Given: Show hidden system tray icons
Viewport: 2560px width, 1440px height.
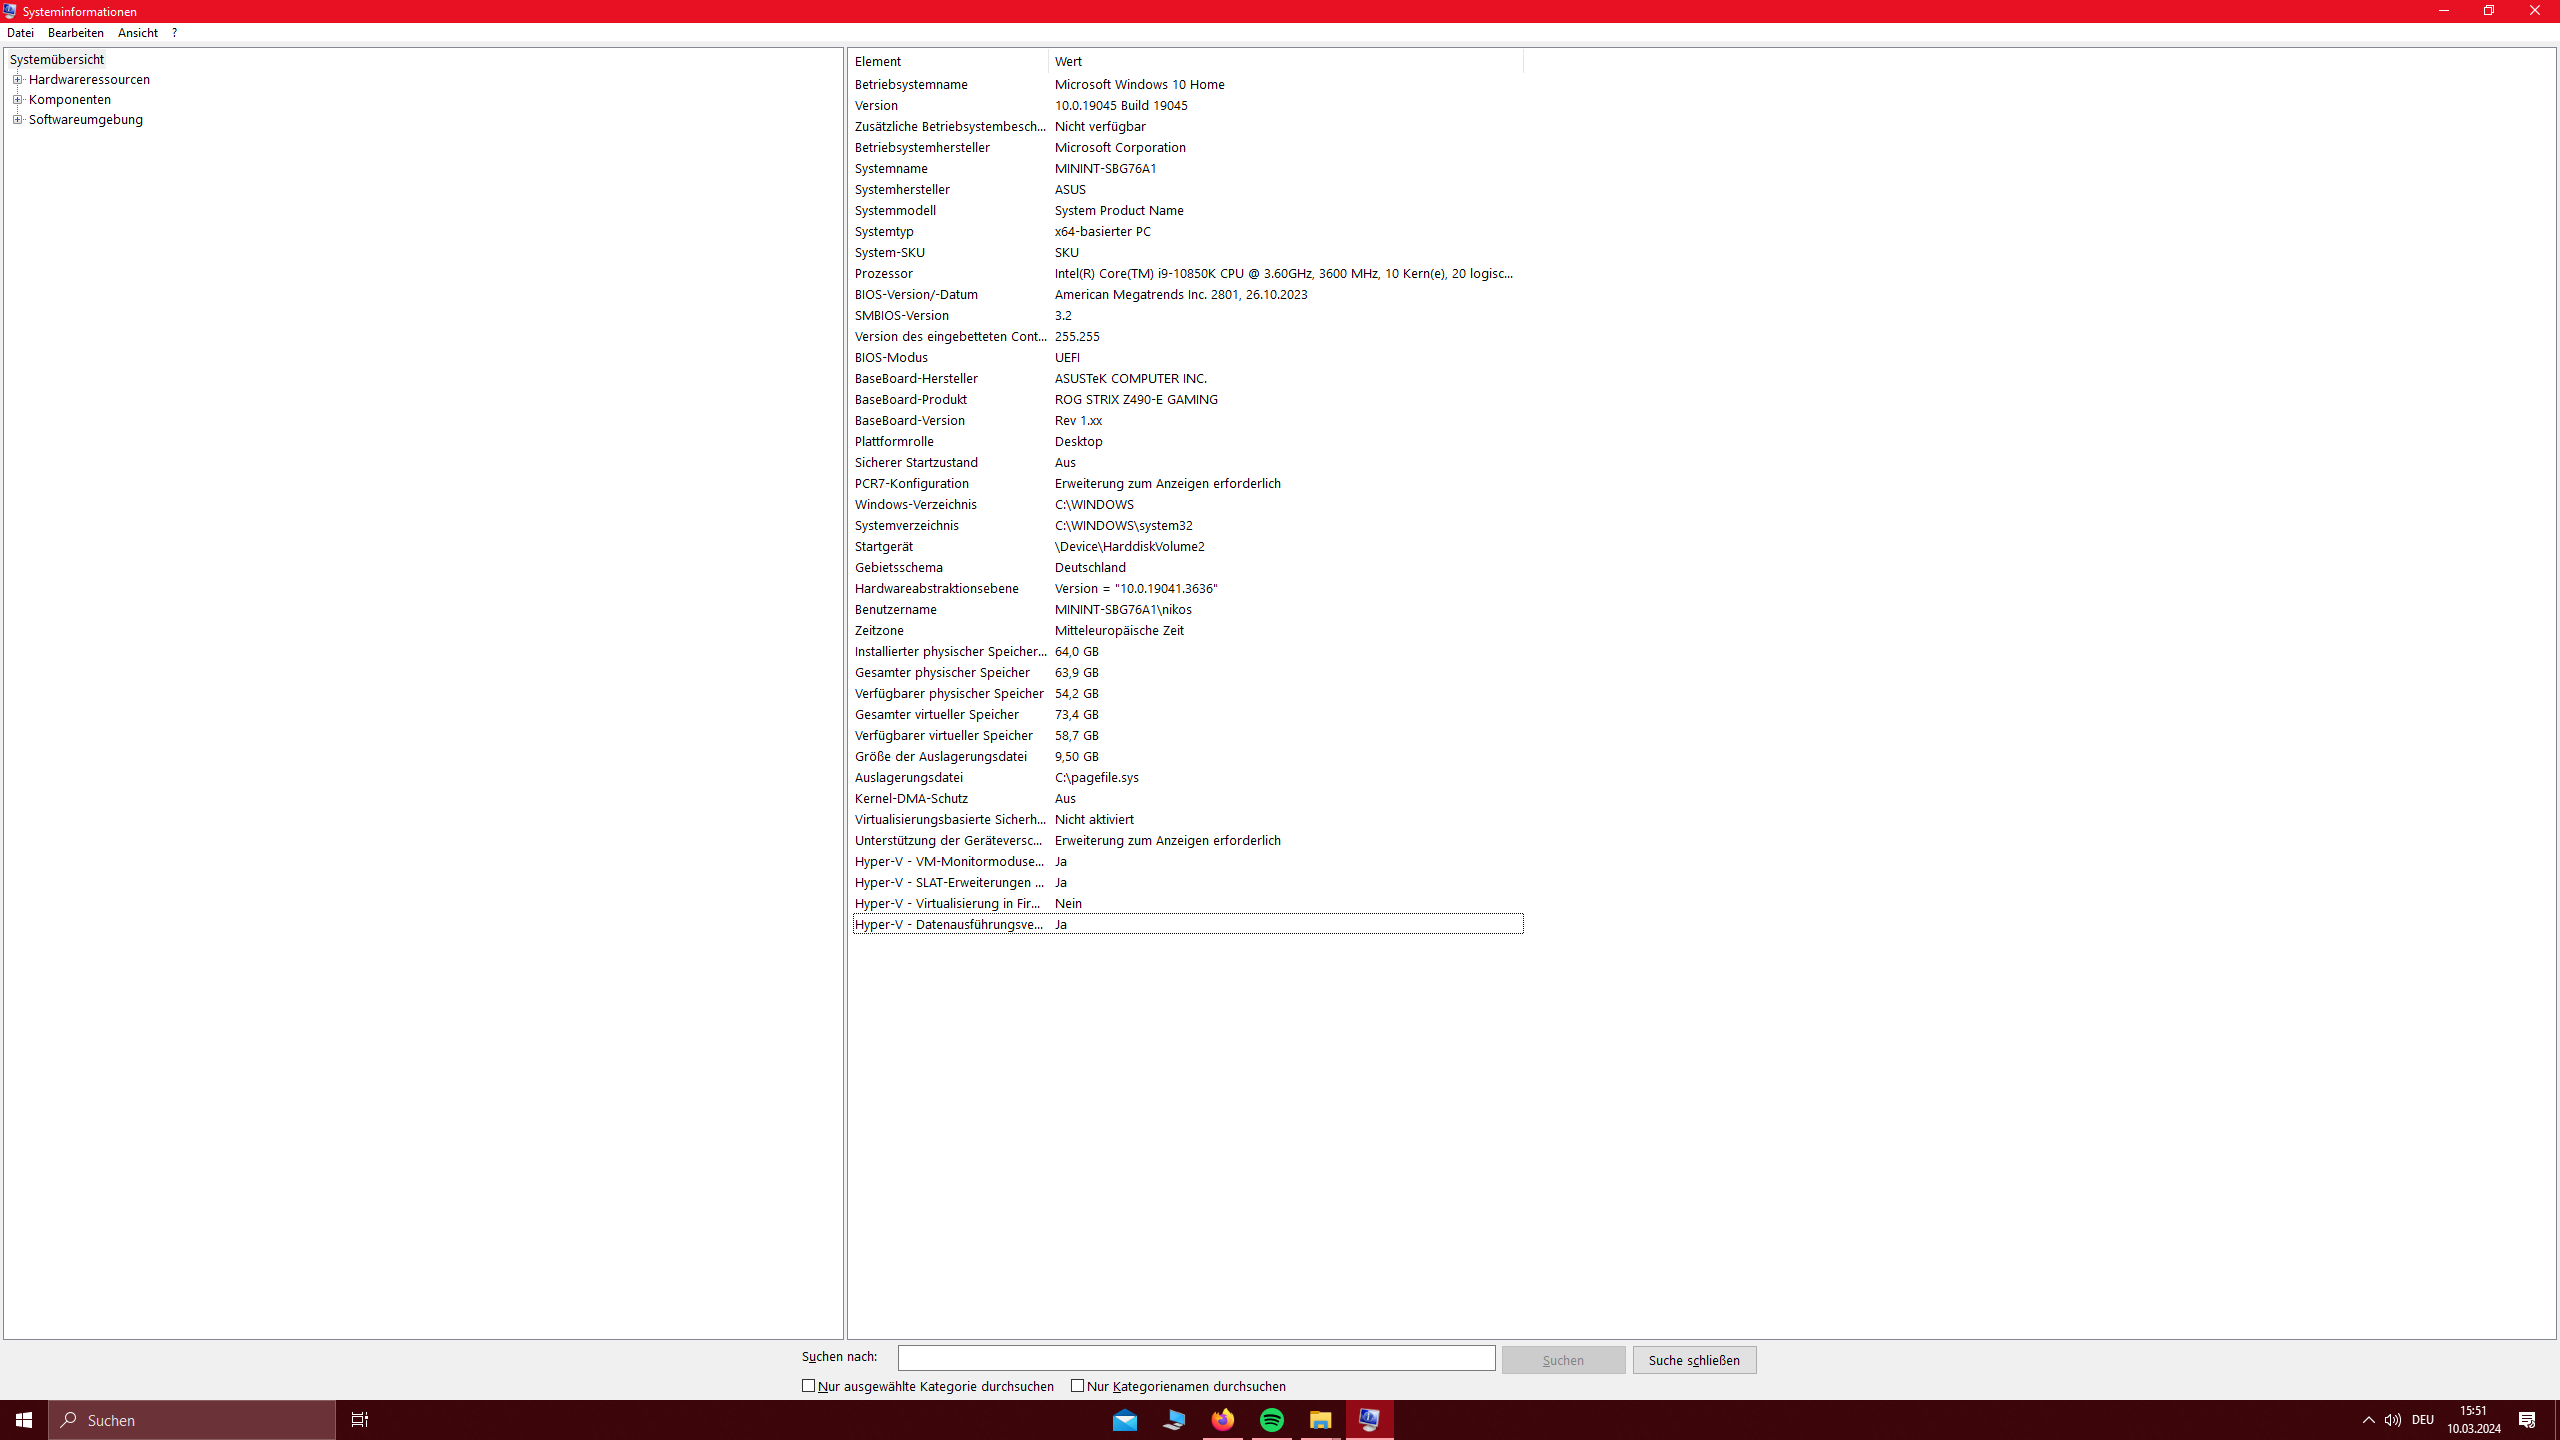Looking at the screenshot, I should pos(2368,1420).
